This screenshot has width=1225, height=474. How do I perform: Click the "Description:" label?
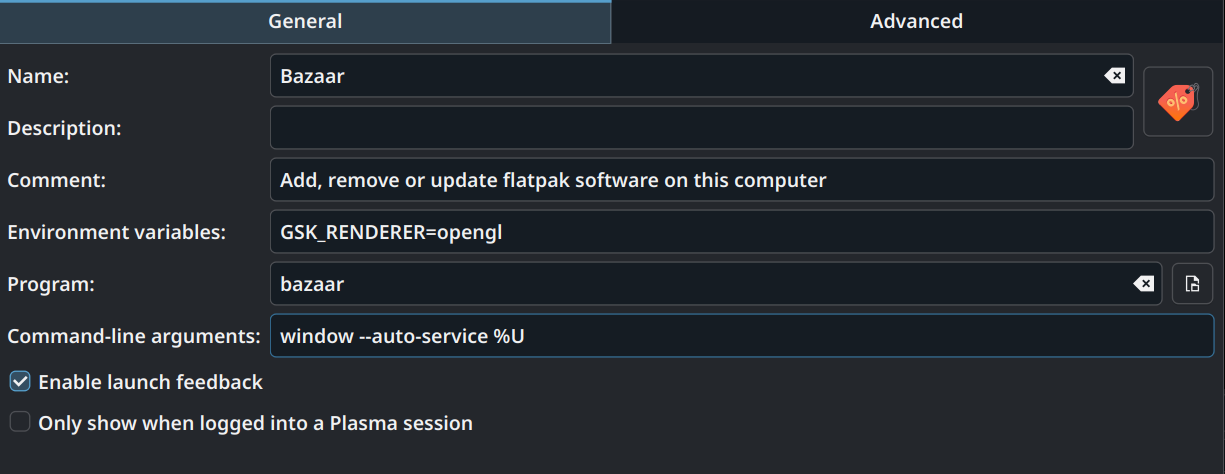[x=64, y=128]
